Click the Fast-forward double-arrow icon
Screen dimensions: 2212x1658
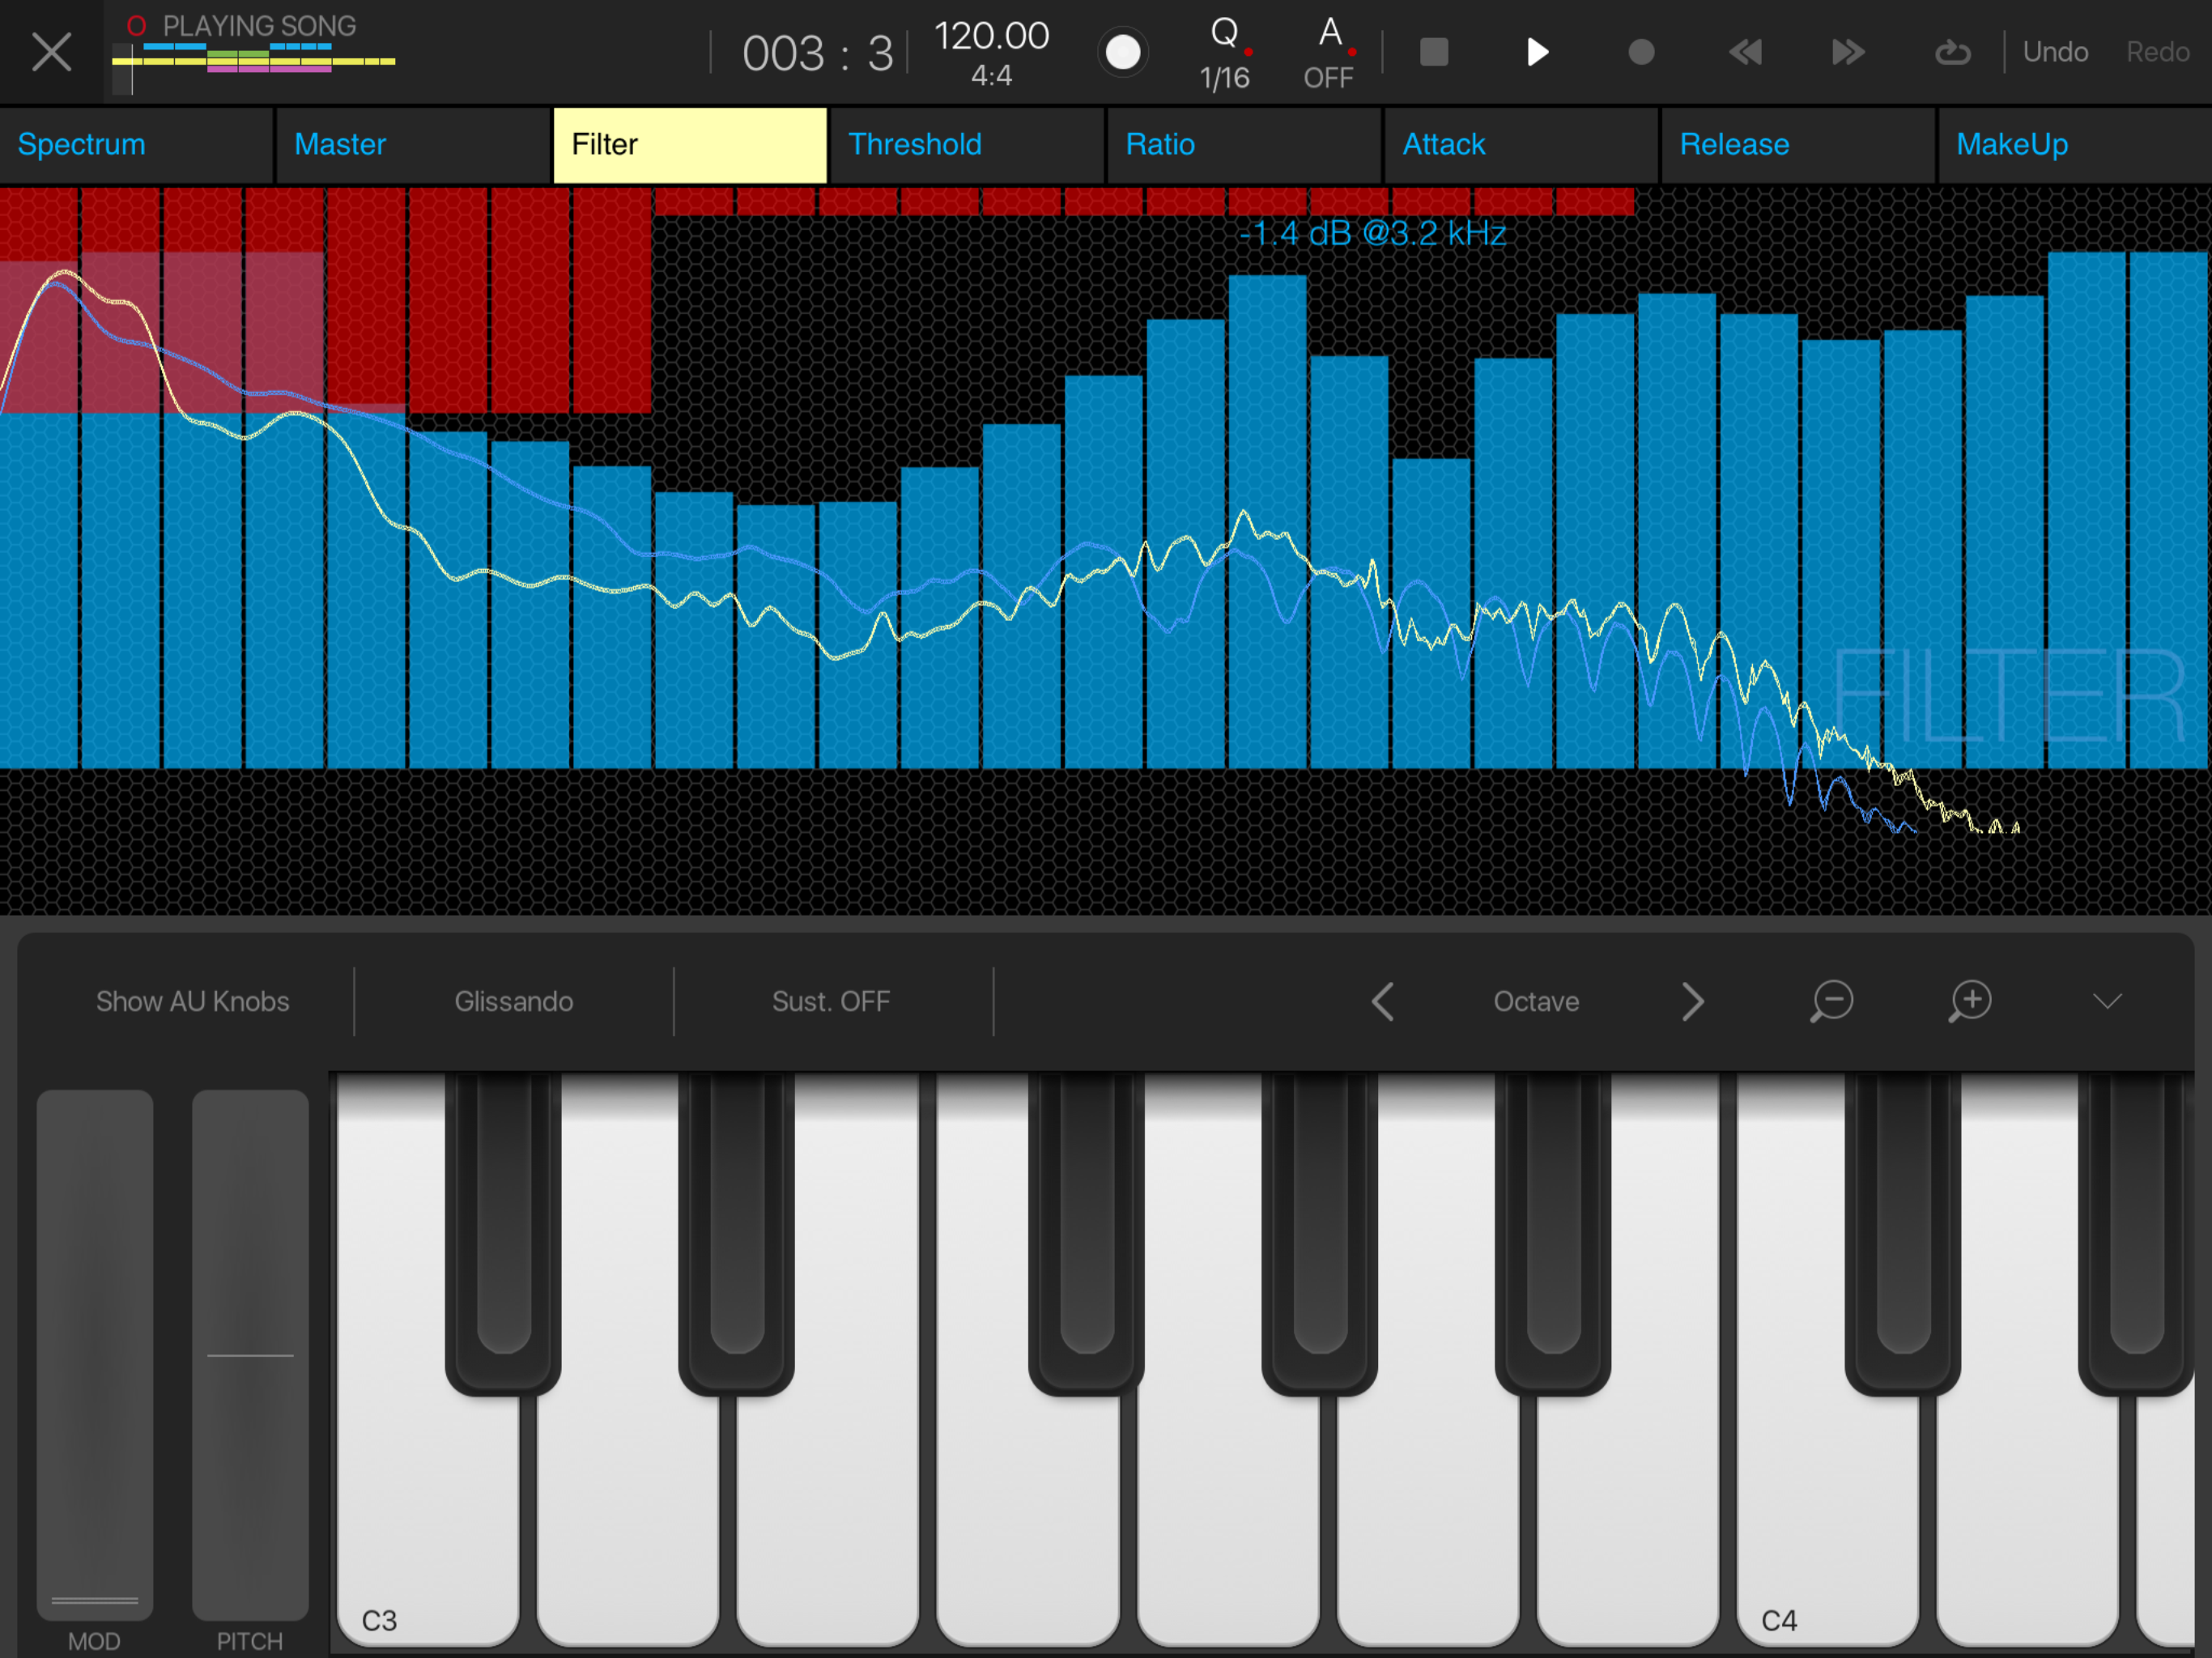point(1847,52)
